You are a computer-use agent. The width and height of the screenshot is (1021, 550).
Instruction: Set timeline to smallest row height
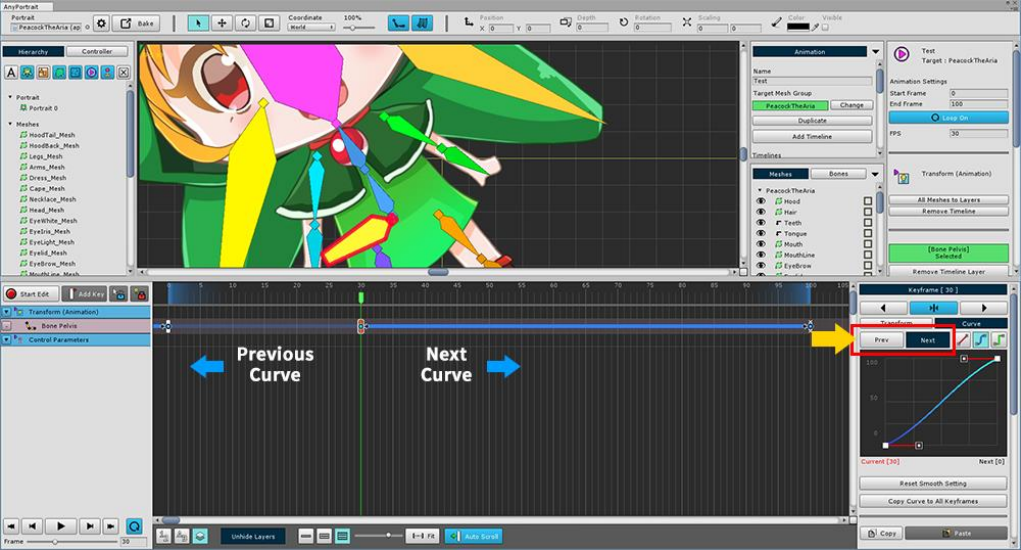306,536
